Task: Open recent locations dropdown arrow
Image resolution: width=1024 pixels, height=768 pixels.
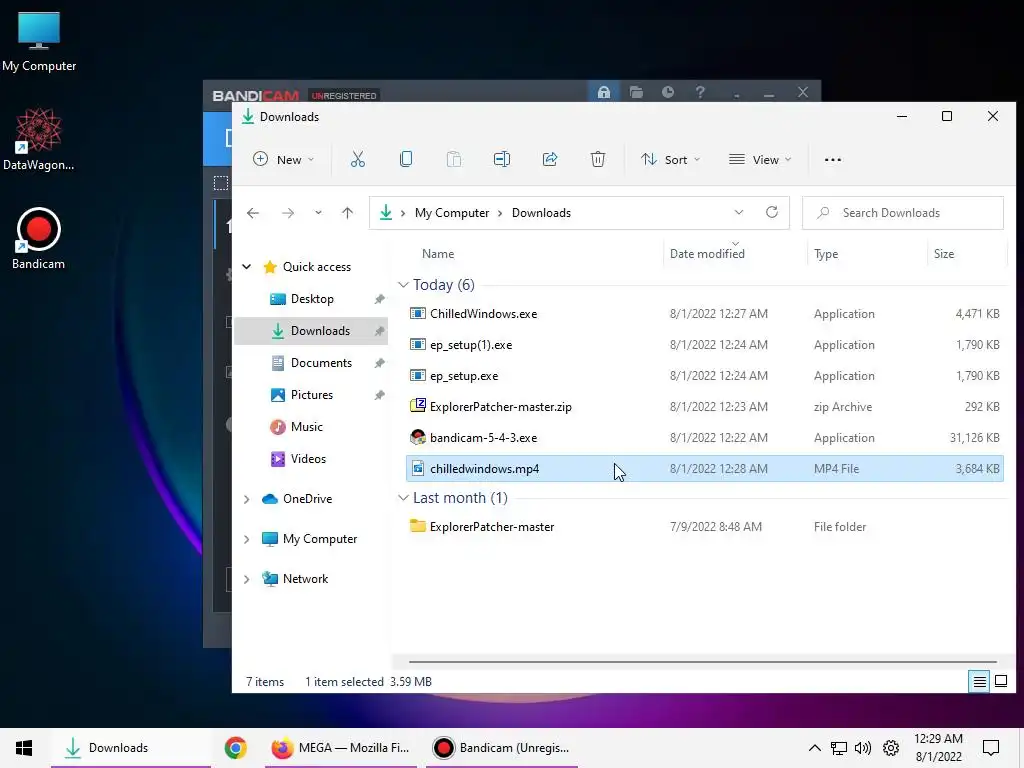Action: click(x=318, y=213)
